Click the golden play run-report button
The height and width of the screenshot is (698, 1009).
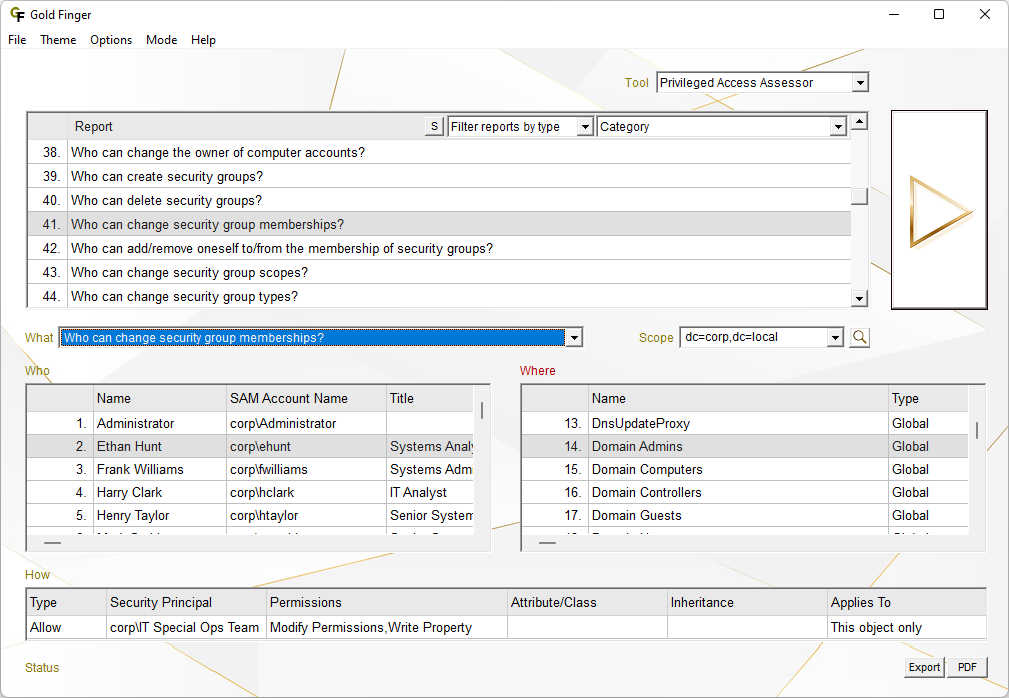point(939,211)
